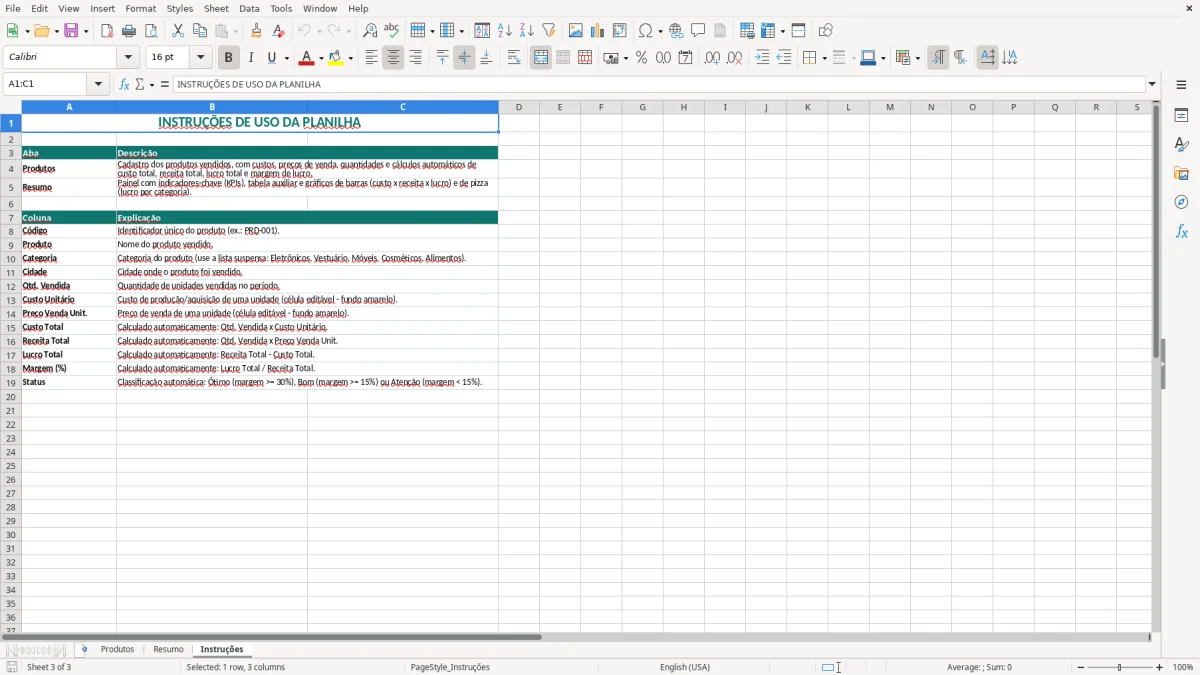The image size is (1200, 675).
Task: Select column D header
Action: tap(519, 107)
